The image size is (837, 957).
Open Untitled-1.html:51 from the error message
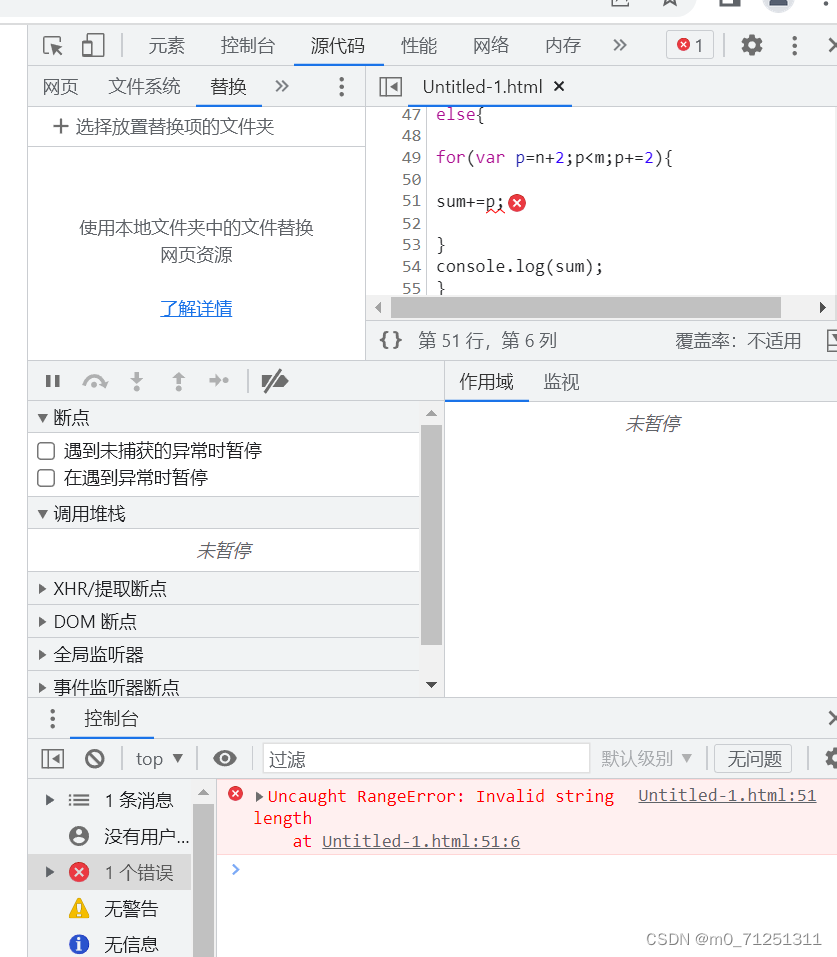coord(726,795)
